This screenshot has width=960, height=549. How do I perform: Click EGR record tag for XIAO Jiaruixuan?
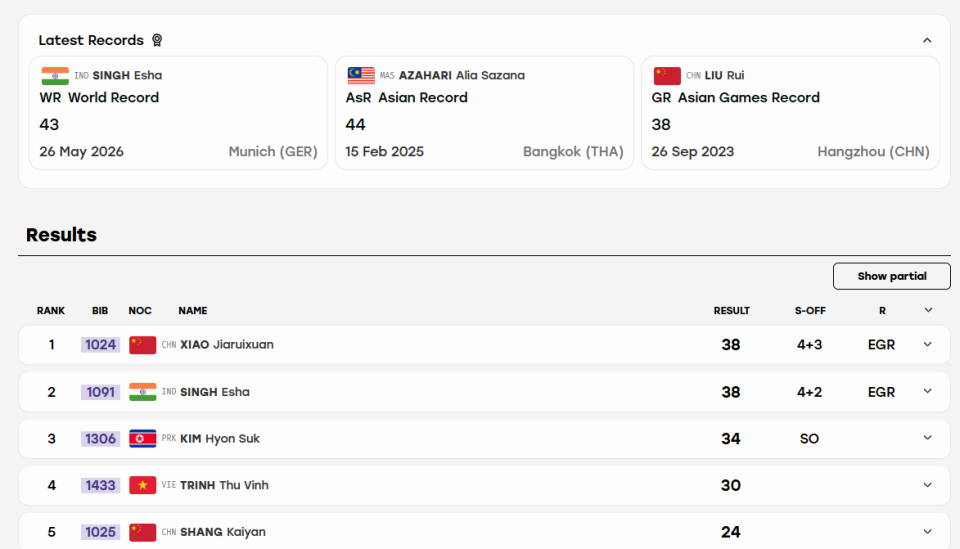[882, 345]
